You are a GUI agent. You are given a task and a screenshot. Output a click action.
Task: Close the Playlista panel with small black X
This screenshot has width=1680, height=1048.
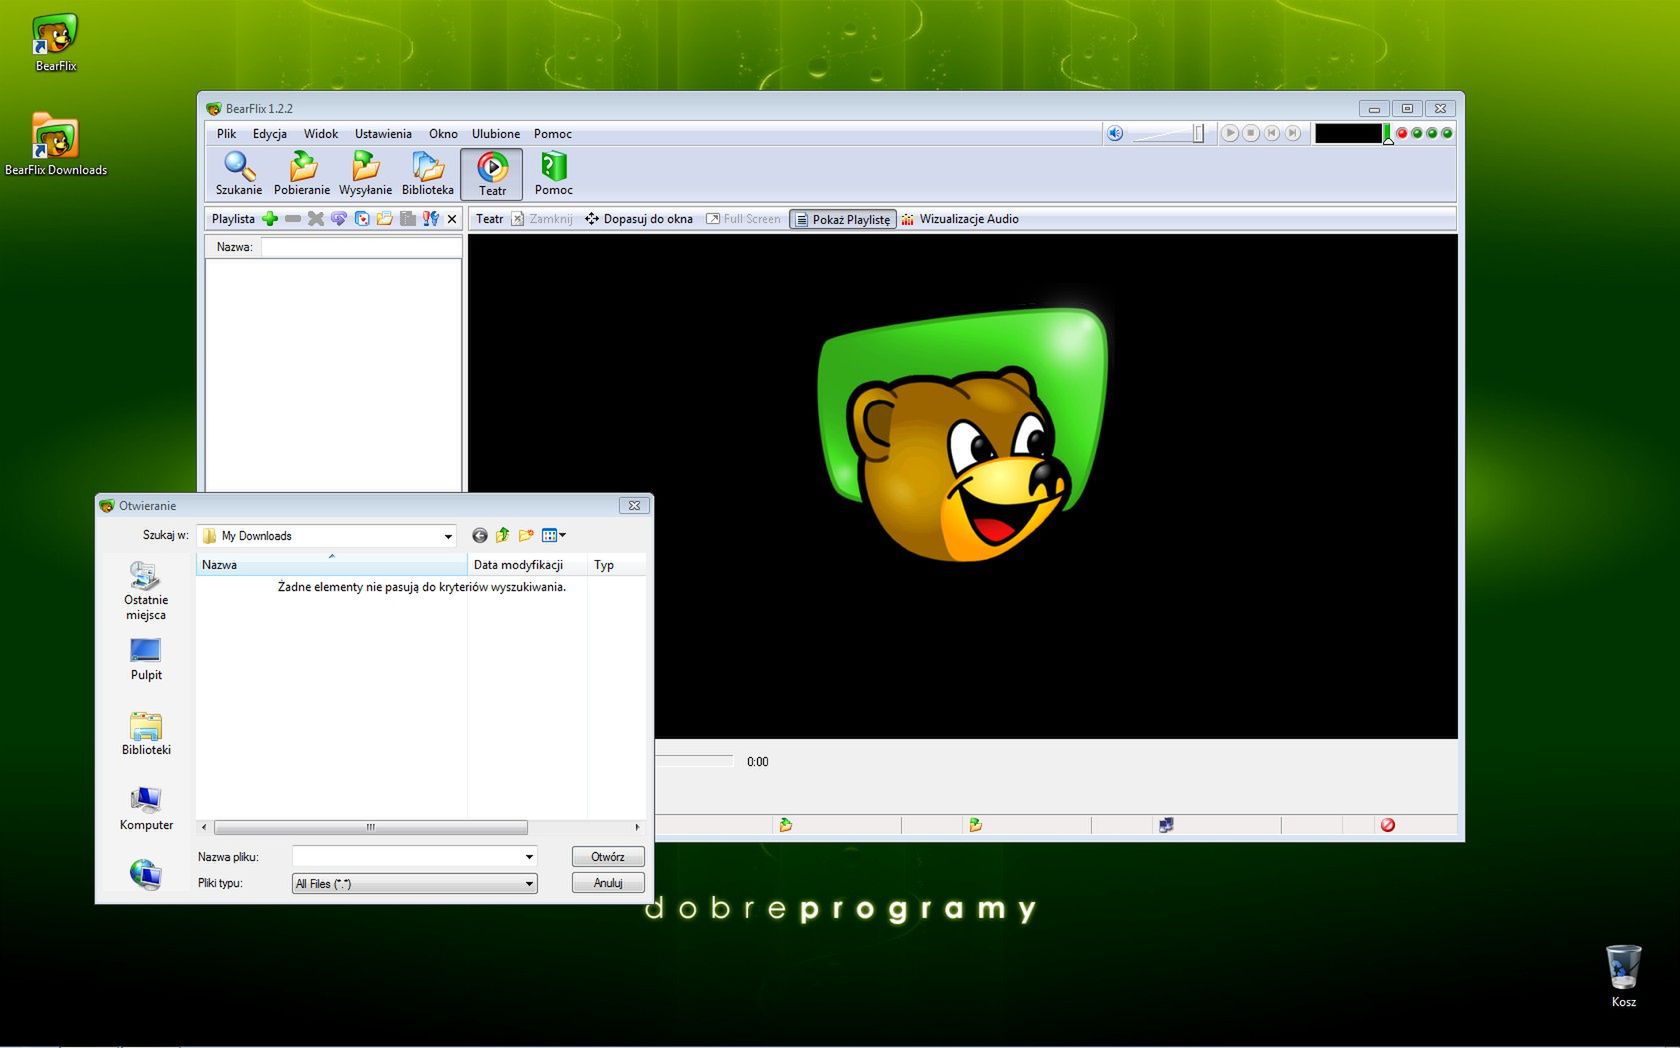tap(452, 219)
